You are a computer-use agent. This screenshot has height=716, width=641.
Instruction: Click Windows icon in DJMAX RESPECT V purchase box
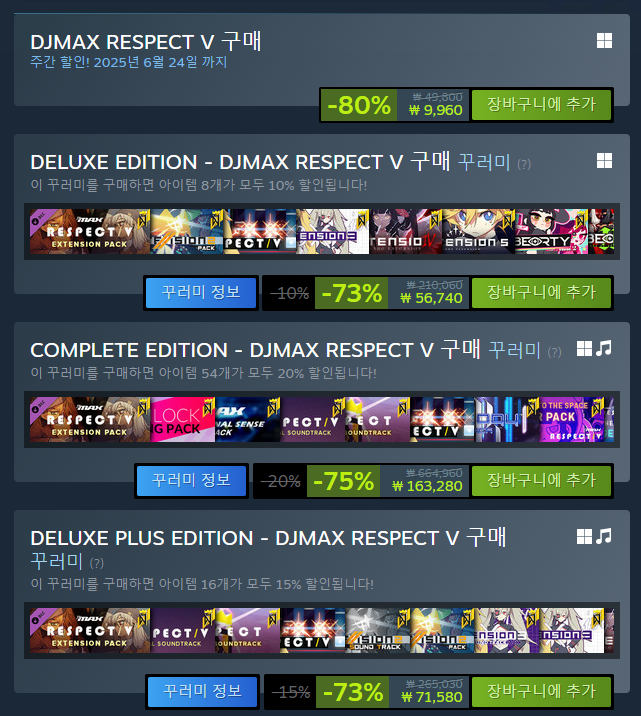click(x=604, y=41)
